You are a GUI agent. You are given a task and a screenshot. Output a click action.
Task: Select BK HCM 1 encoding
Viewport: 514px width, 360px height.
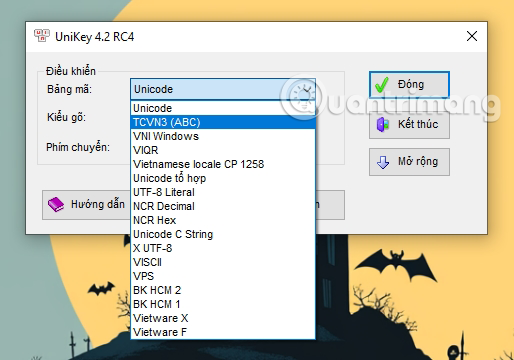click(223, 304)
